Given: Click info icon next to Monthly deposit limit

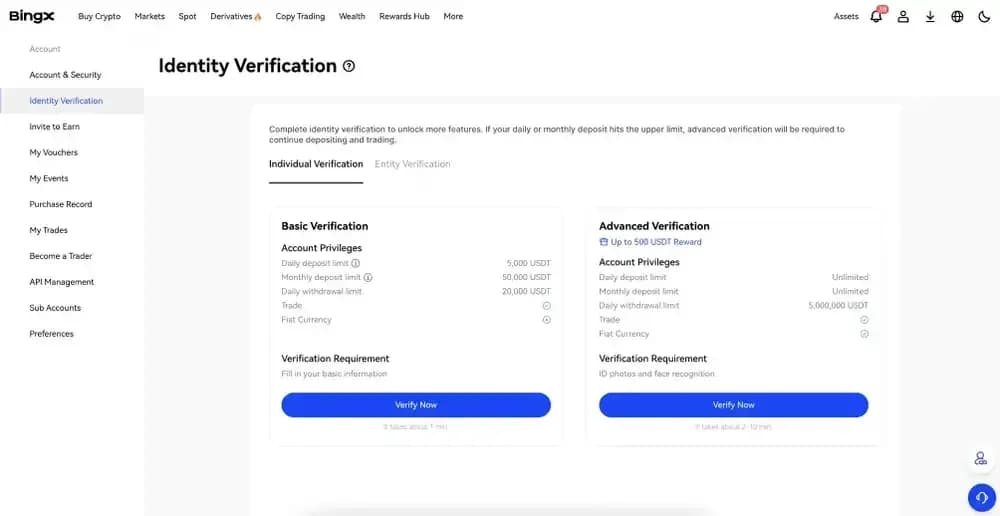Looking at the screenshot, I should click(x=368, y=277).
